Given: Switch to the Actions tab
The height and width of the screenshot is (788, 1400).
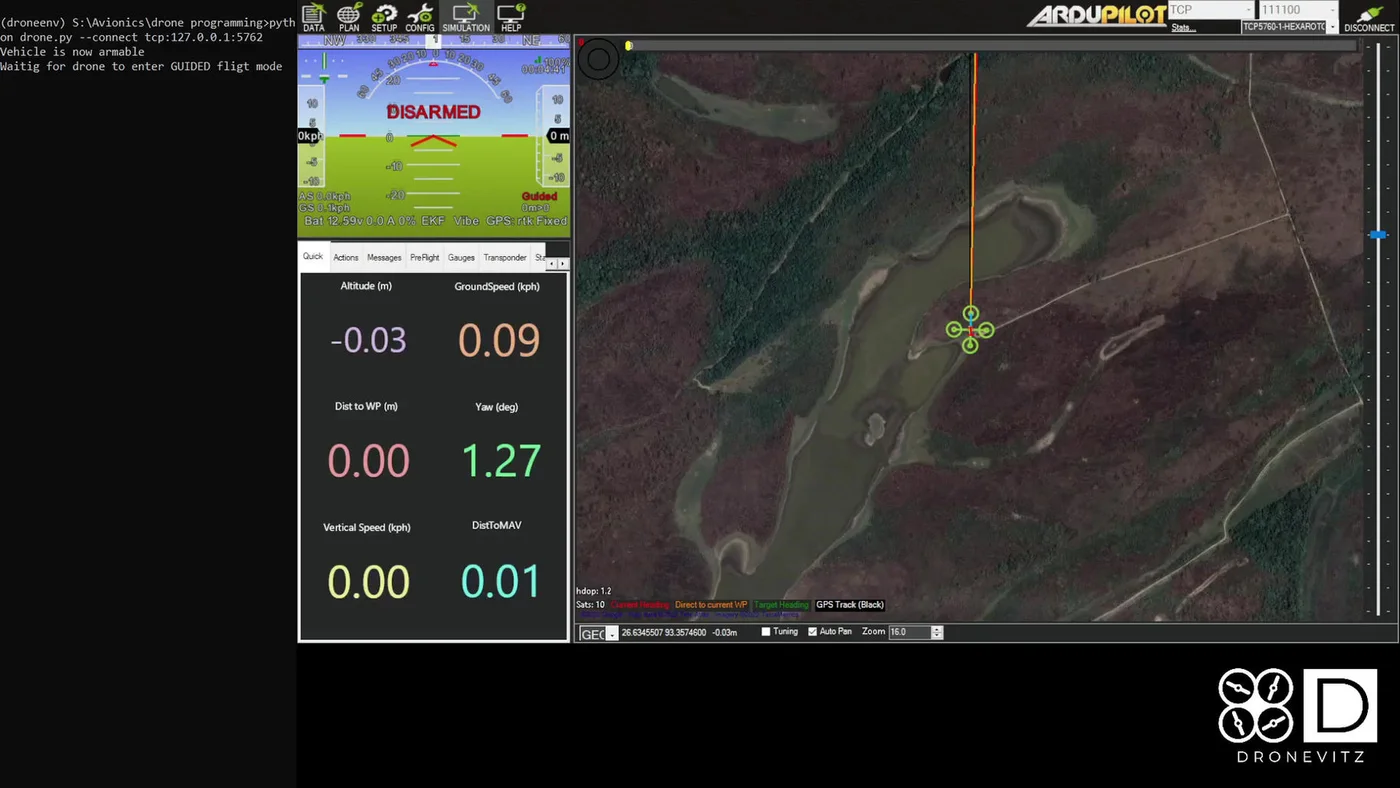Looking at the screenshot, I should pos(346,258).
